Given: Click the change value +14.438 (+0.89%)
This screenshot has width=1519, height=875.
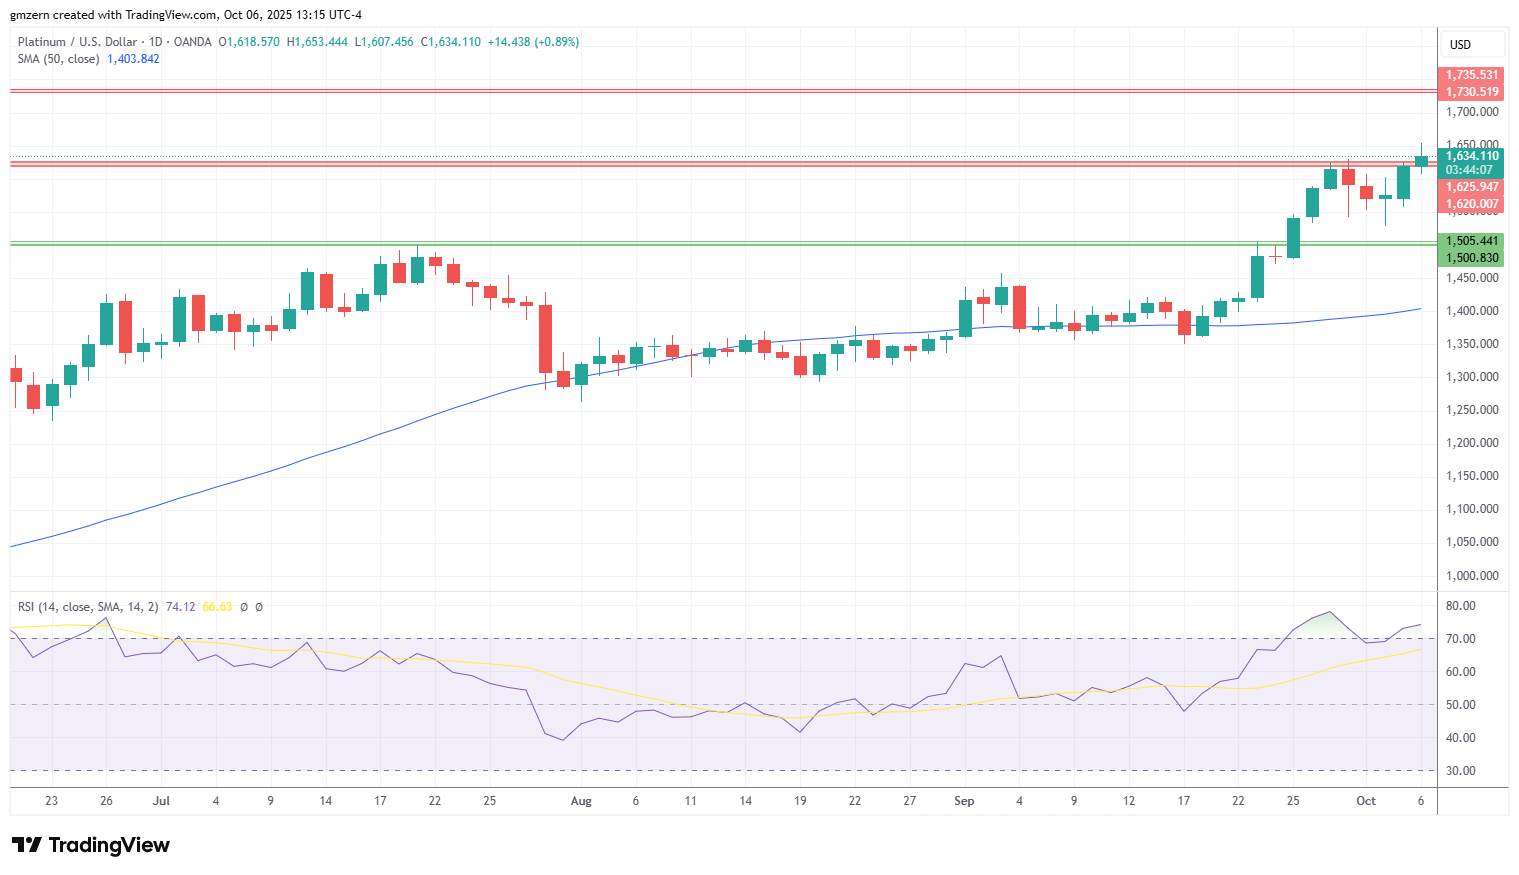Looking at the screenshot, I should click(x=533, y=42).
